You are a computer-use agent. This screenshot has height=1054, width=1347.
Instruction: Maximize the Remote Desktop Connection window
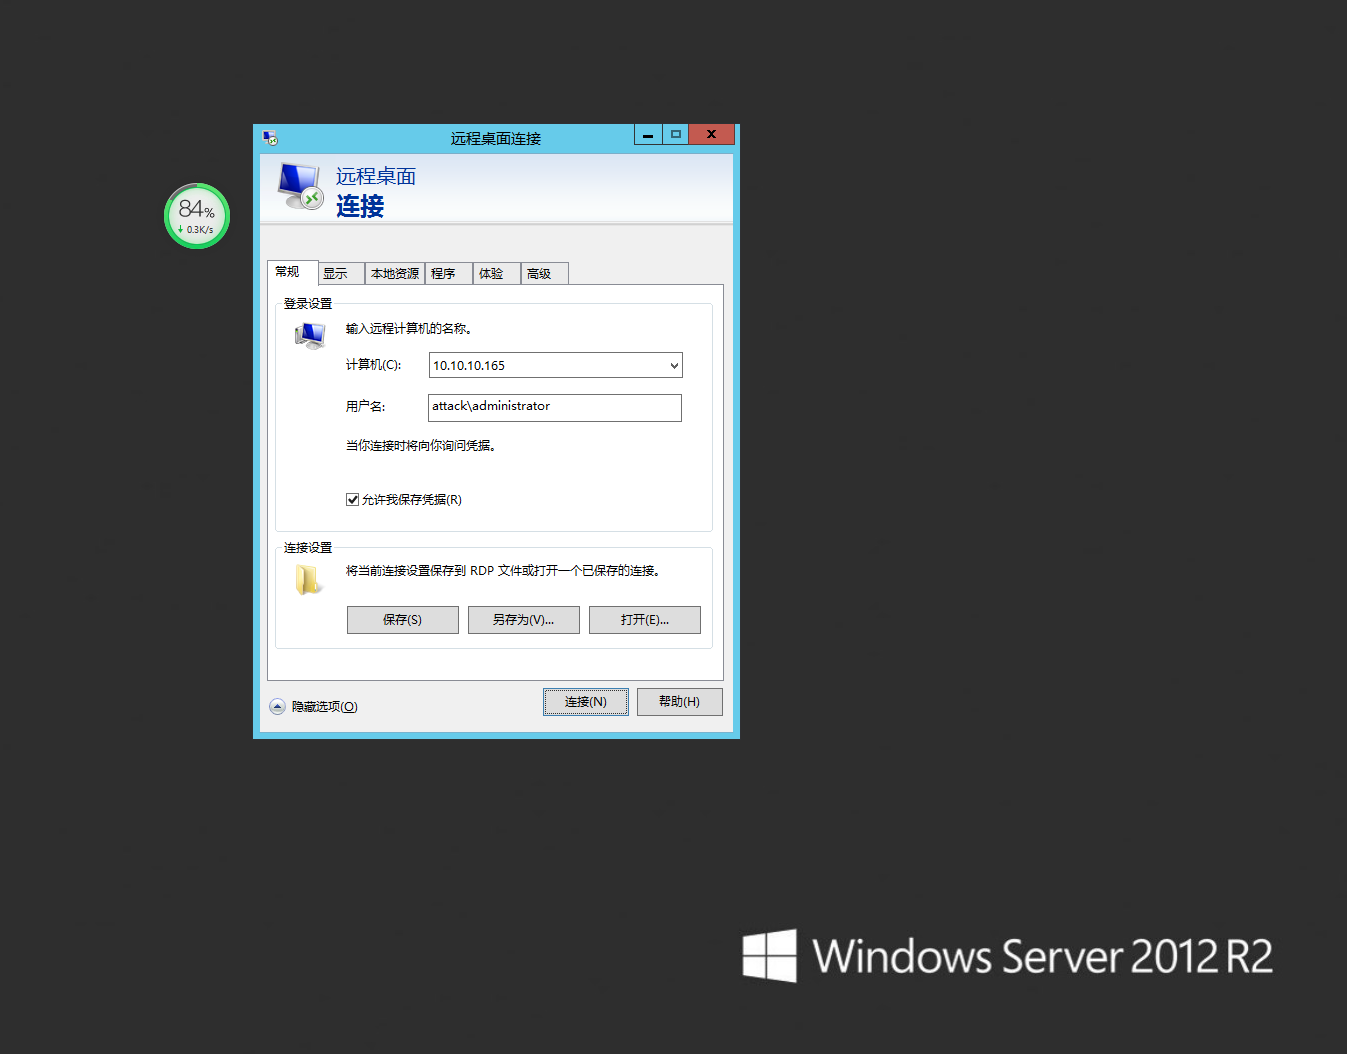pos(676,135)
